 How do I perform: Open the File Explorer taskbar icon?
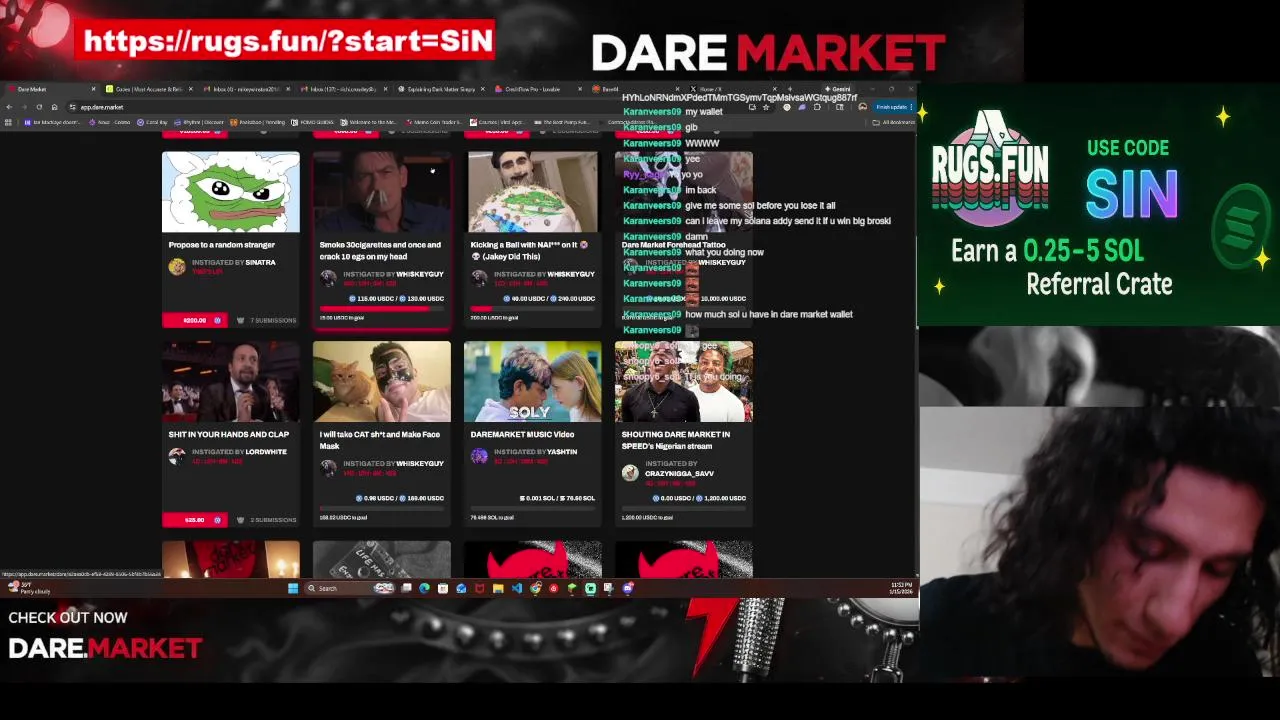[498, 588]
